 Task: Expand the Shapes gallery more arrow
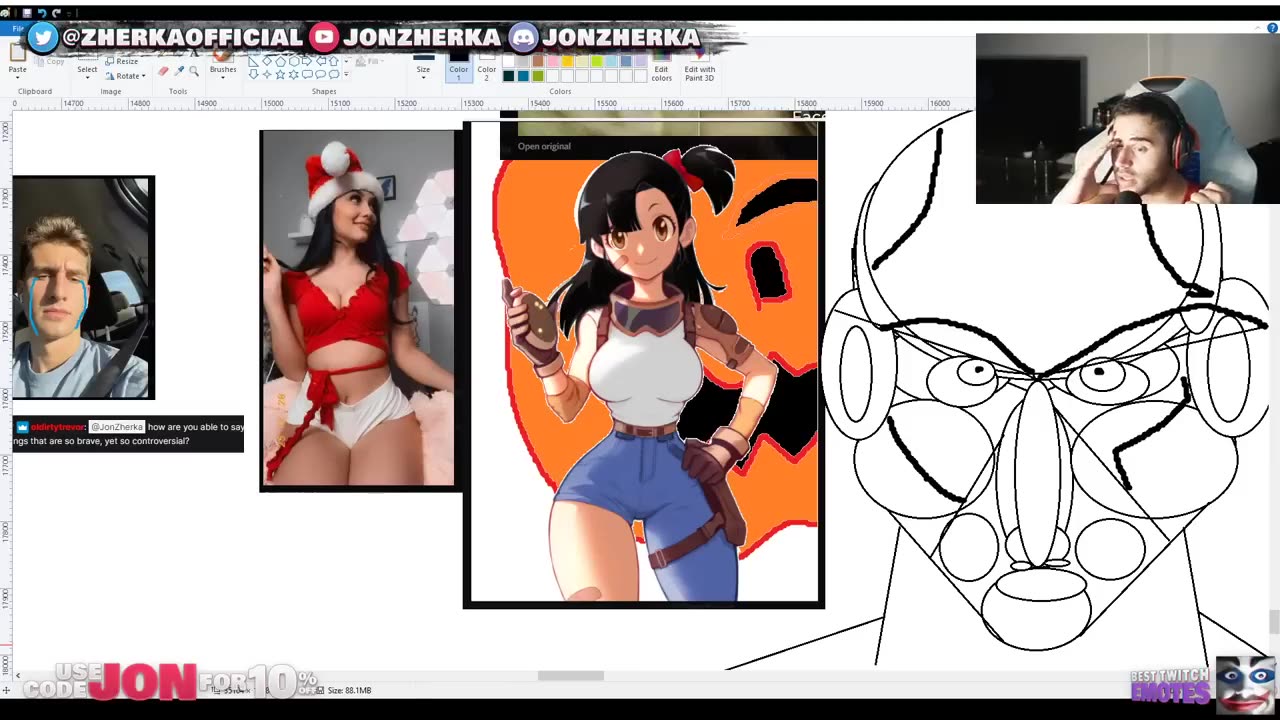pos(346,74)
